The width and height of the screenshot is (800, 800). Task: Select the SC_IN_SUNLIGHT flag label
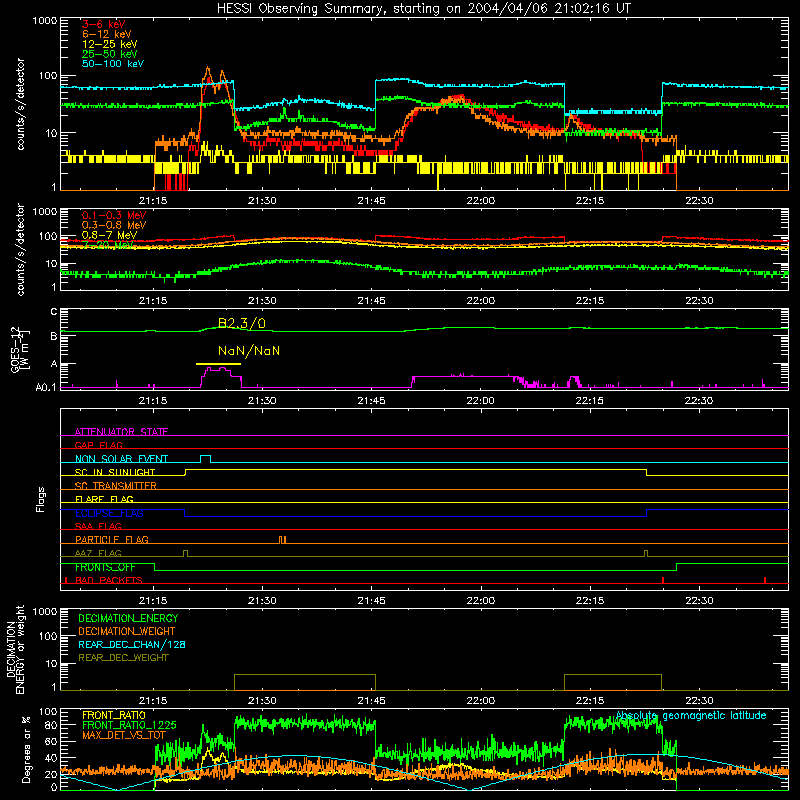pos(115,472)
